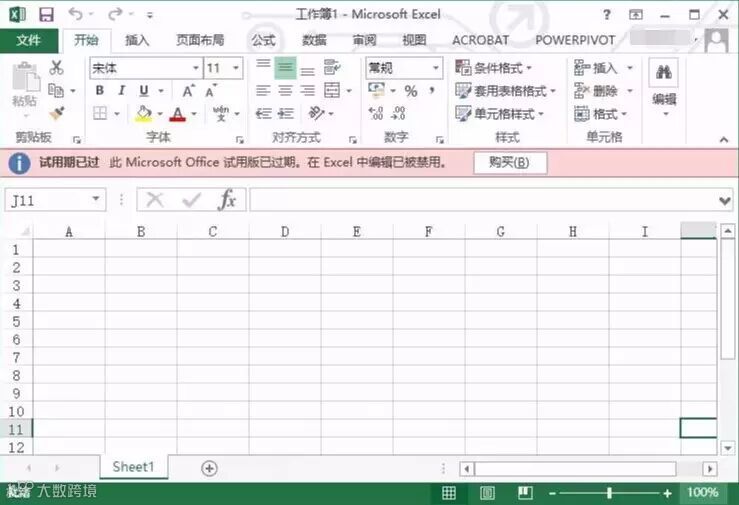Open the 宋体 font name dropdown
The width and height of the screenshot is (739, 505).
coord(196,68)
